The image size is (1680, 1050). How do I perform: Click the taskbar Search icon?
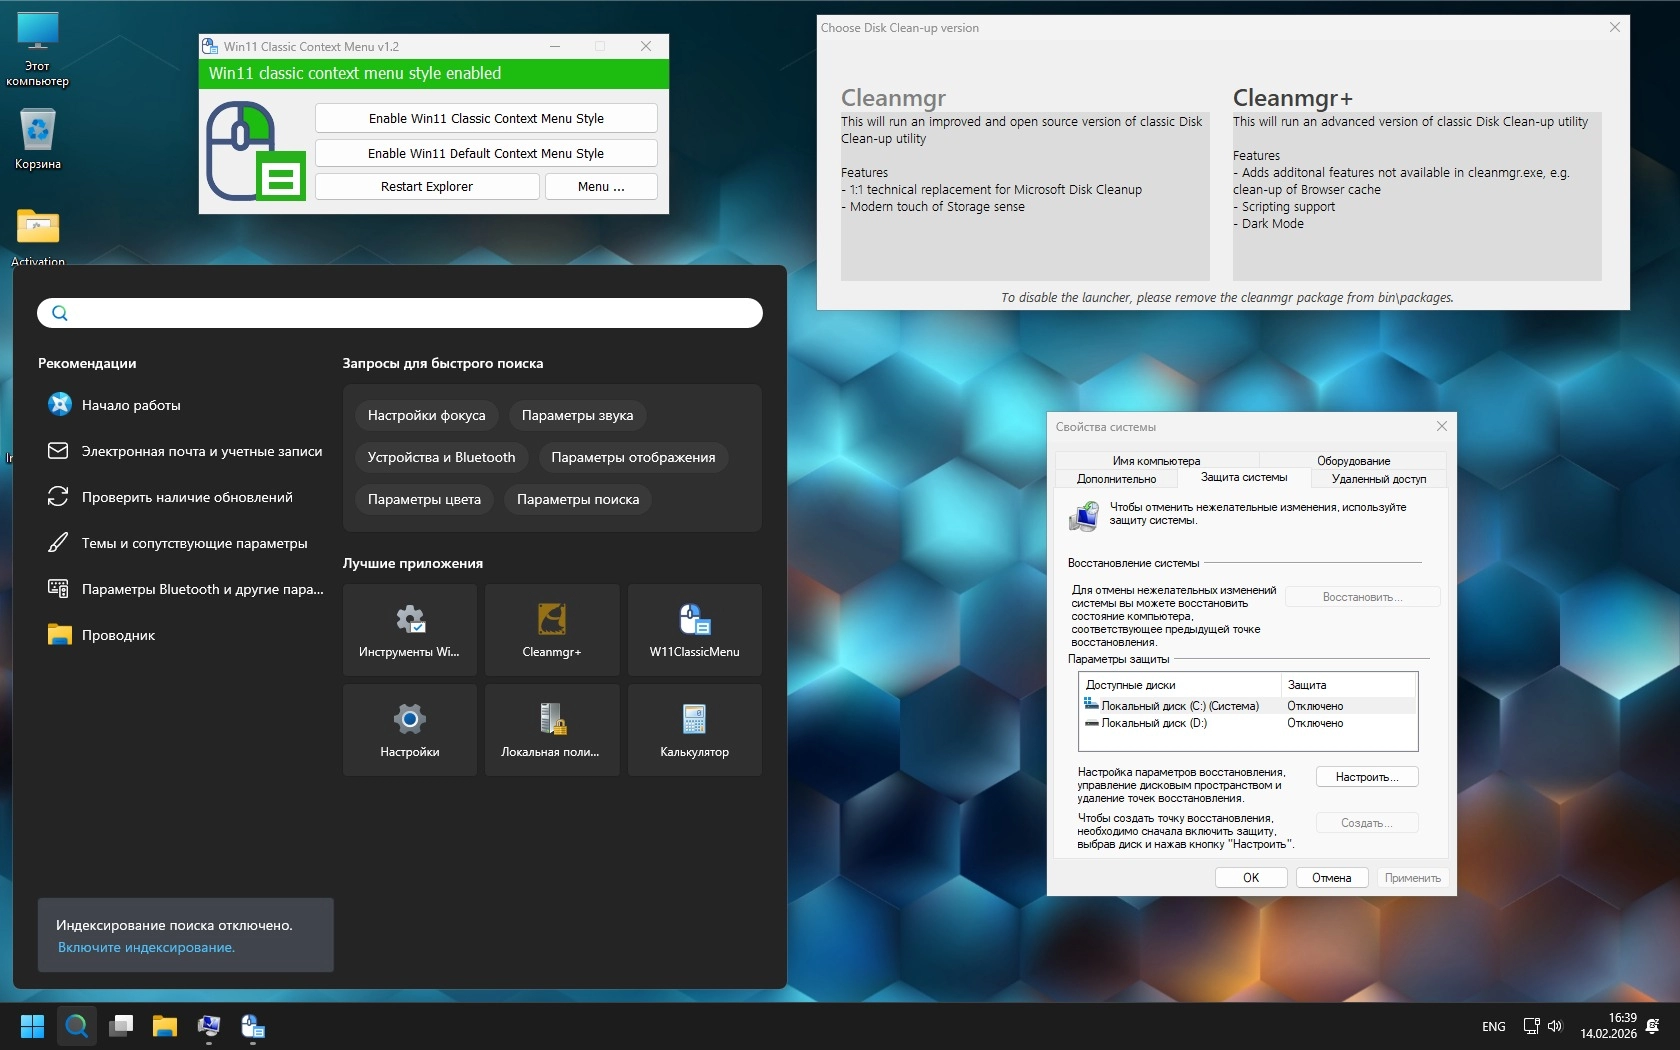77,1026
